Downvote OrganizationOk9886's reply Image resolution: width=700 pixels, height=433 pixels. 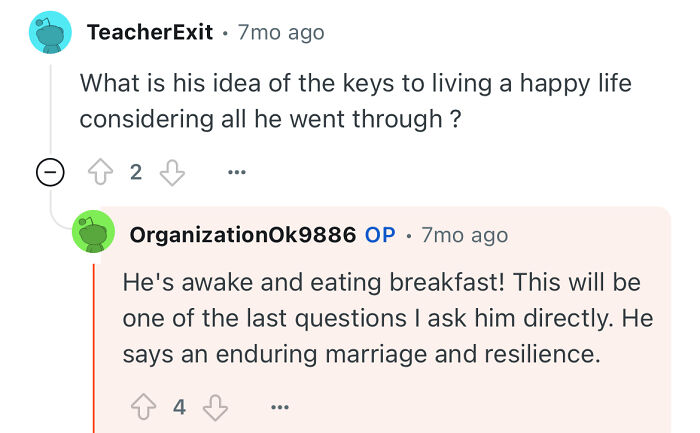coord(216,406)
